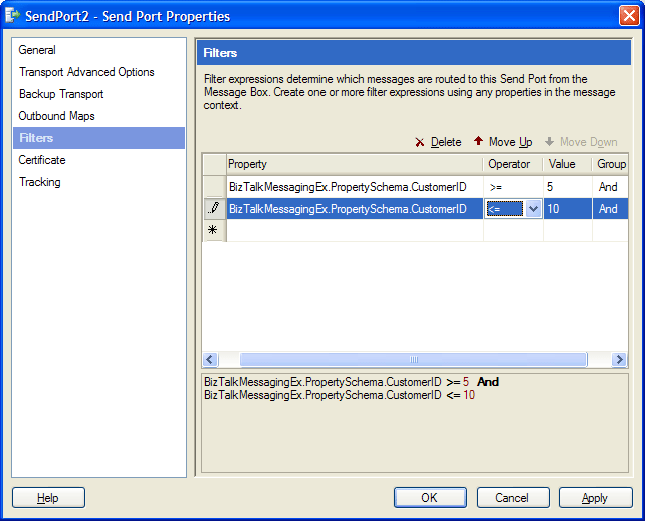
Task: Click the filter expression preview pane
Action: 415,423
